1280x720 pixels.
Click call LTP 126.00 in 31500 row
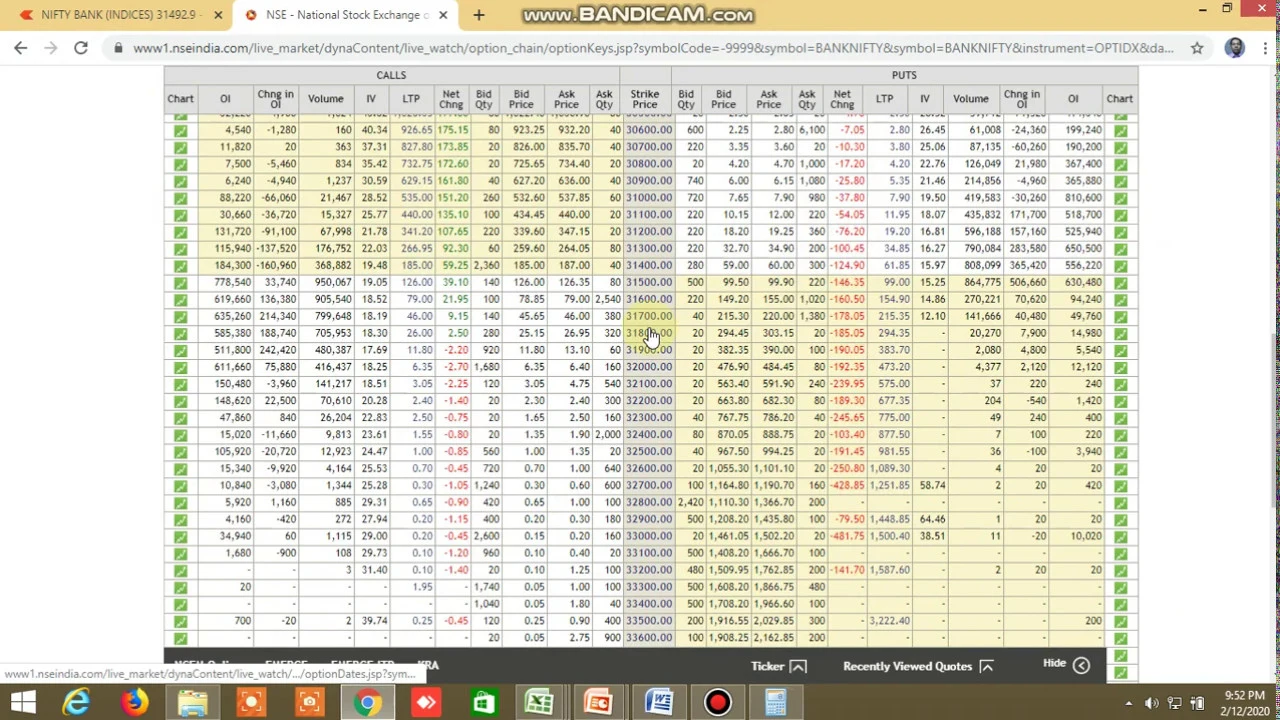[417, 283]
